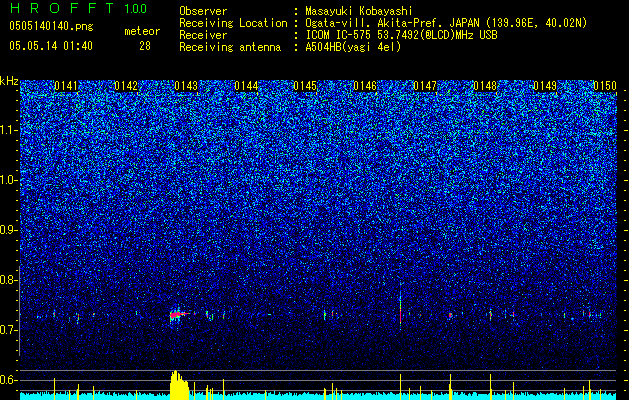Click time marker 0147
The image size is (629, 400).
pyautogui.click(x=425, y=86)
